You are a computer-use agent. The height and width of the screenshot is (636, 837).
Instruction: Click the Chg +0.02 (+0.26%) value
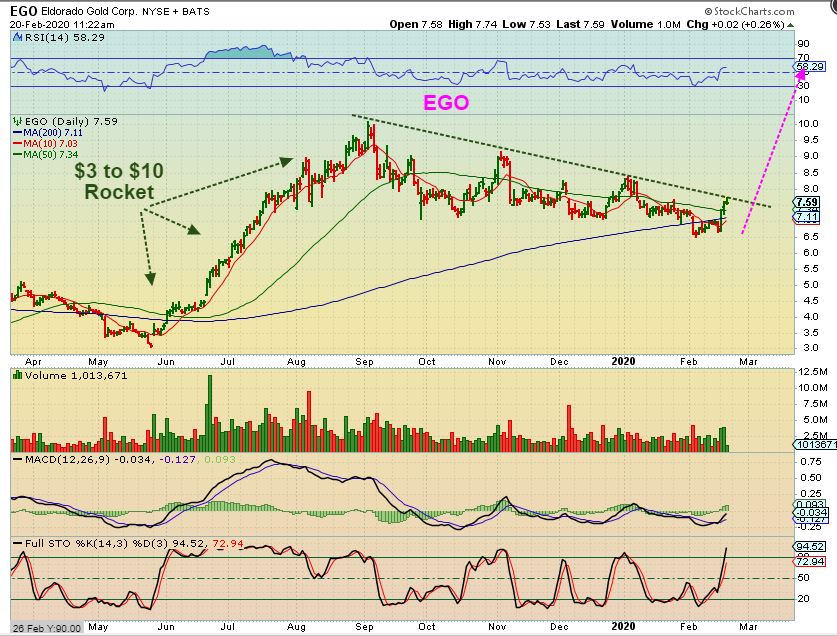736,25
